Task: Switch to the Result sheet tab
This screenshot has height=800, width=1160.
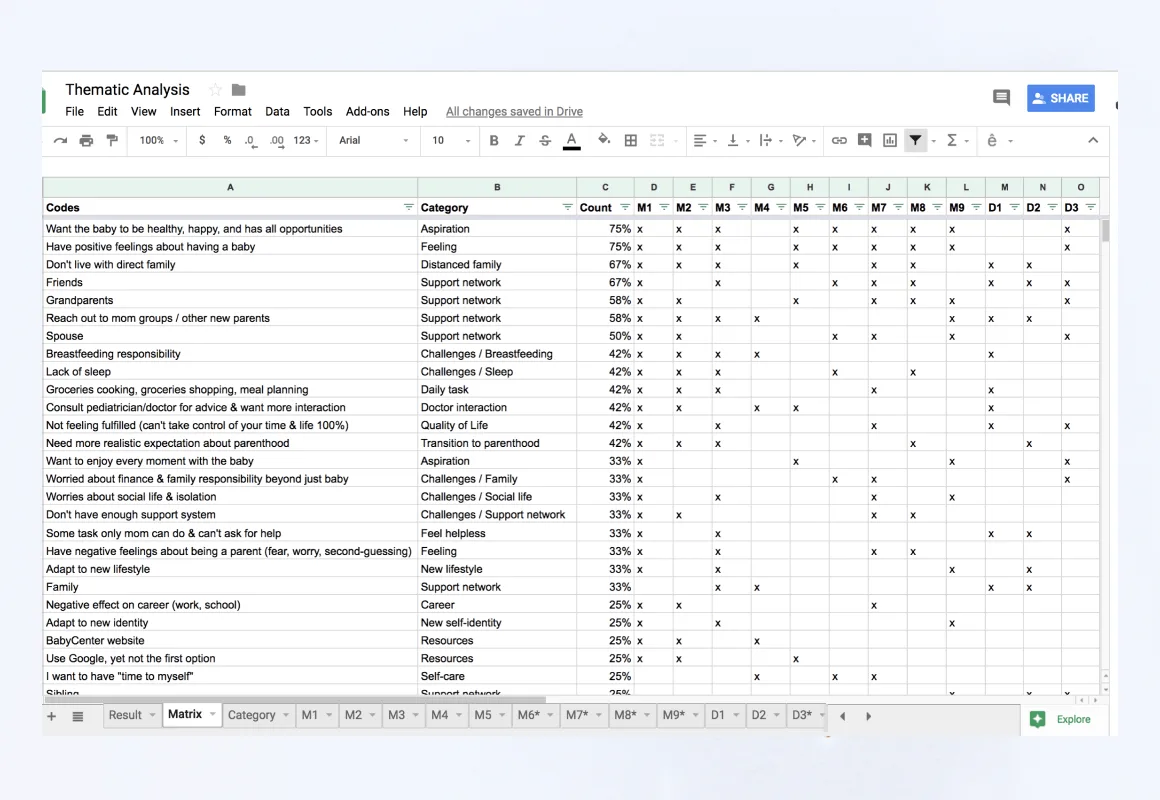Action: 127,714
